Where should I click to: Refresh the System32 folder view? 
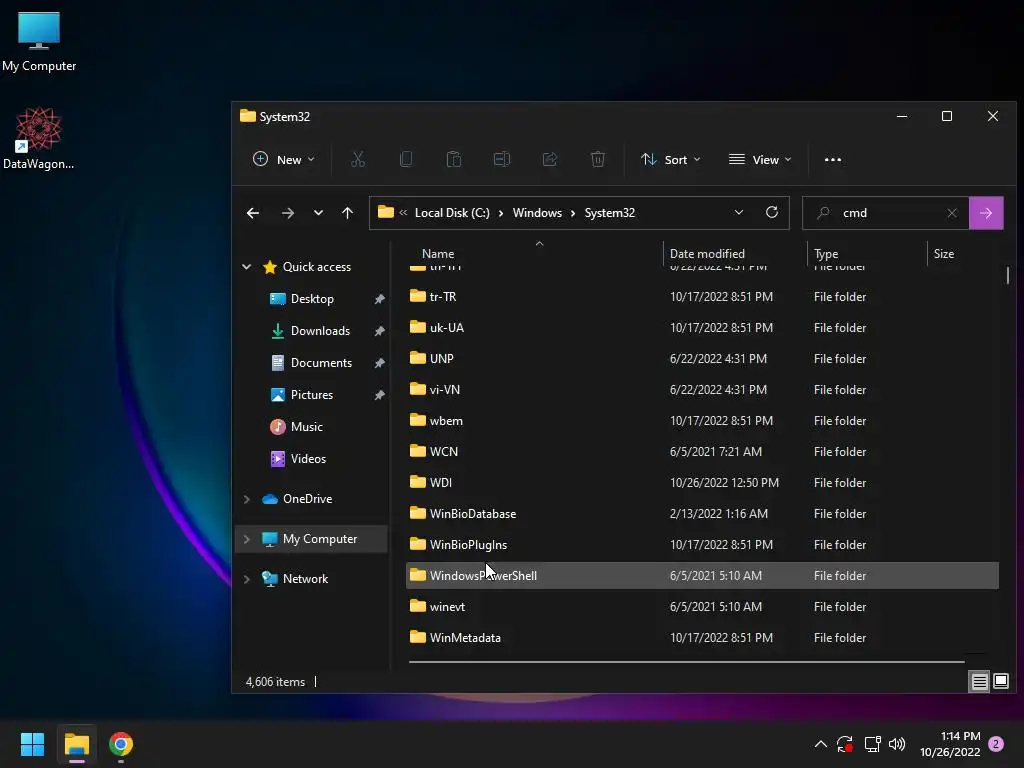772,212
